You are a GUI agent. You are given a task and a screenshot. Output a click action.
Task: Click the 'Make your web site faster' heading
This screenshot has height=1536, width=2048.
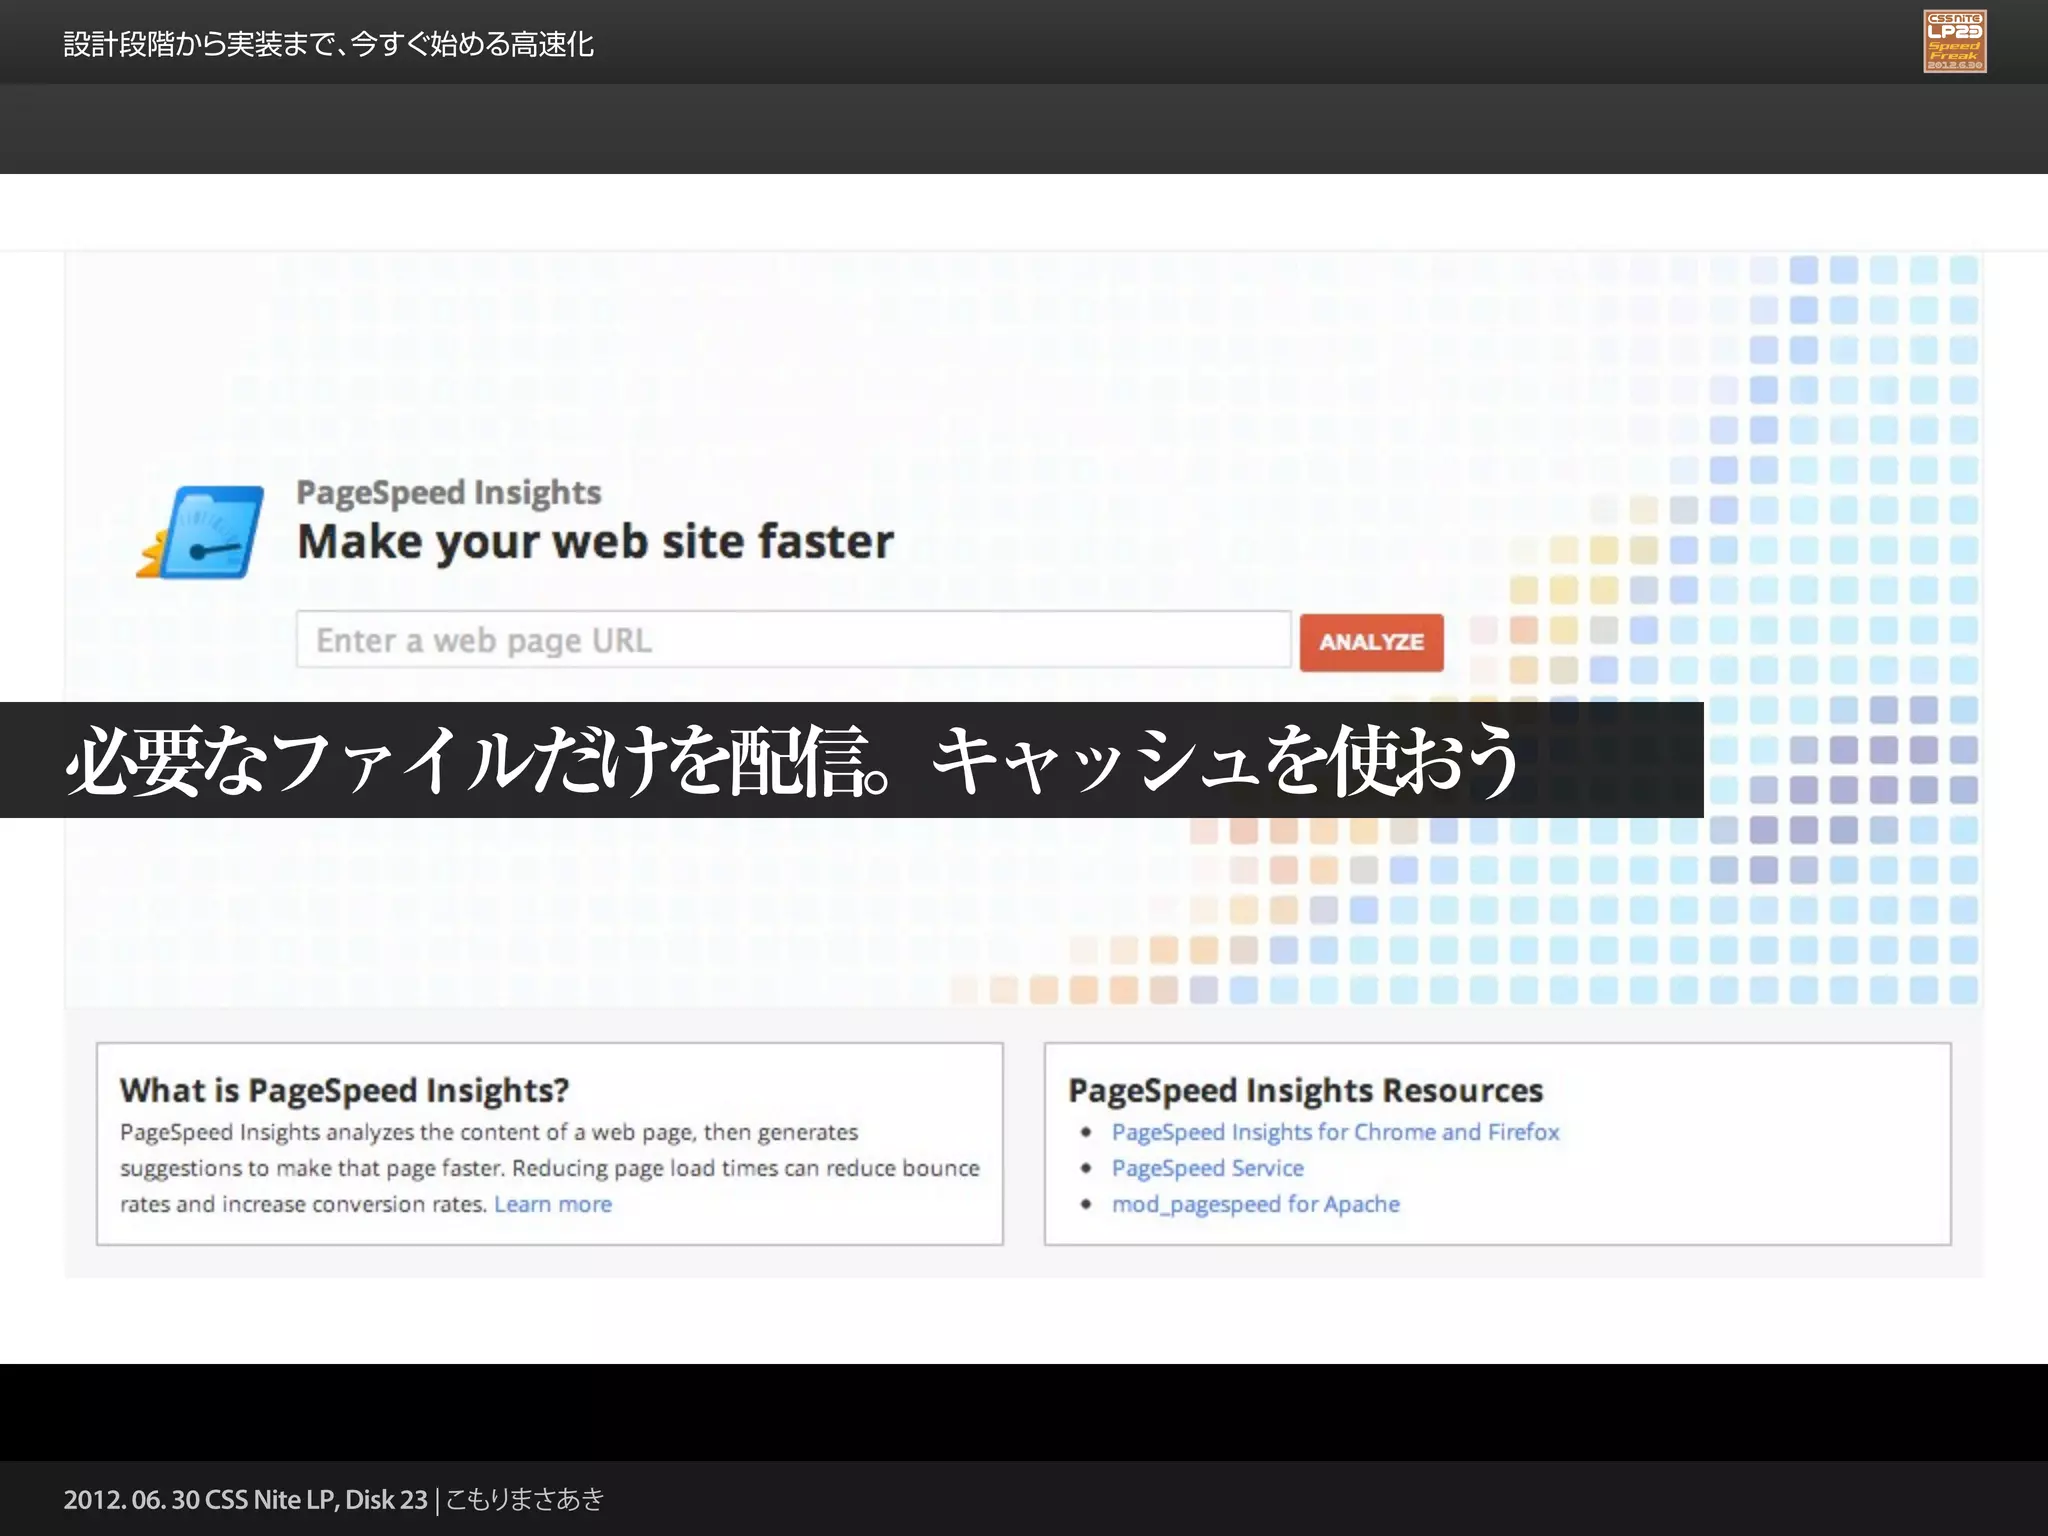click(x=595, y=542)
